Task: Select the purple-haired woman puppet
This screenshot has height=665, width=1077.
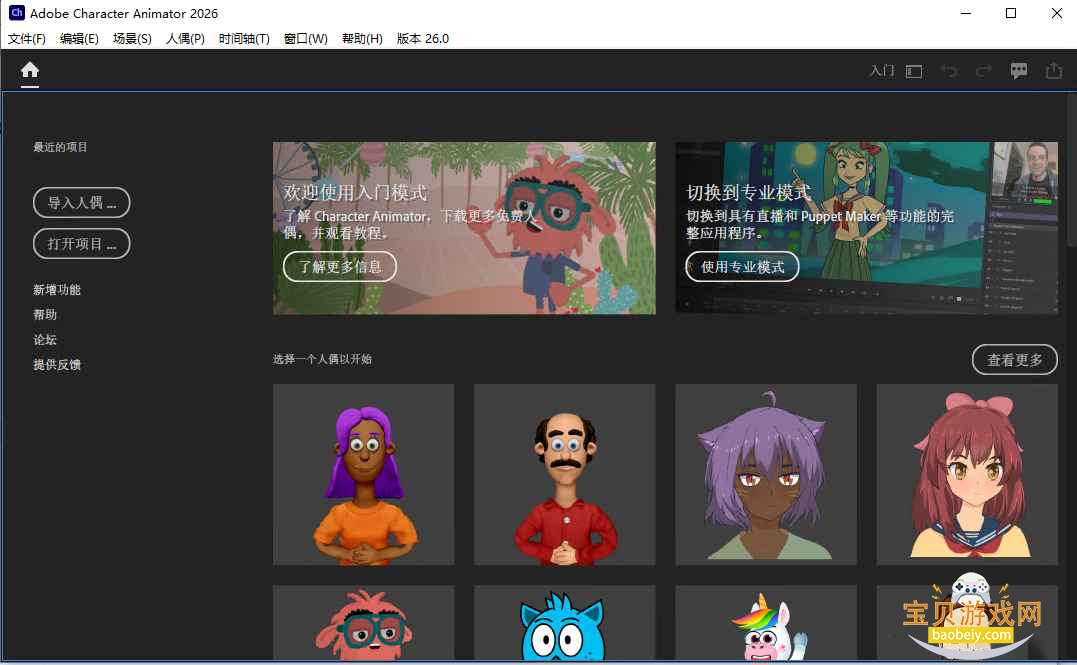Action: [x=363, y=475]
